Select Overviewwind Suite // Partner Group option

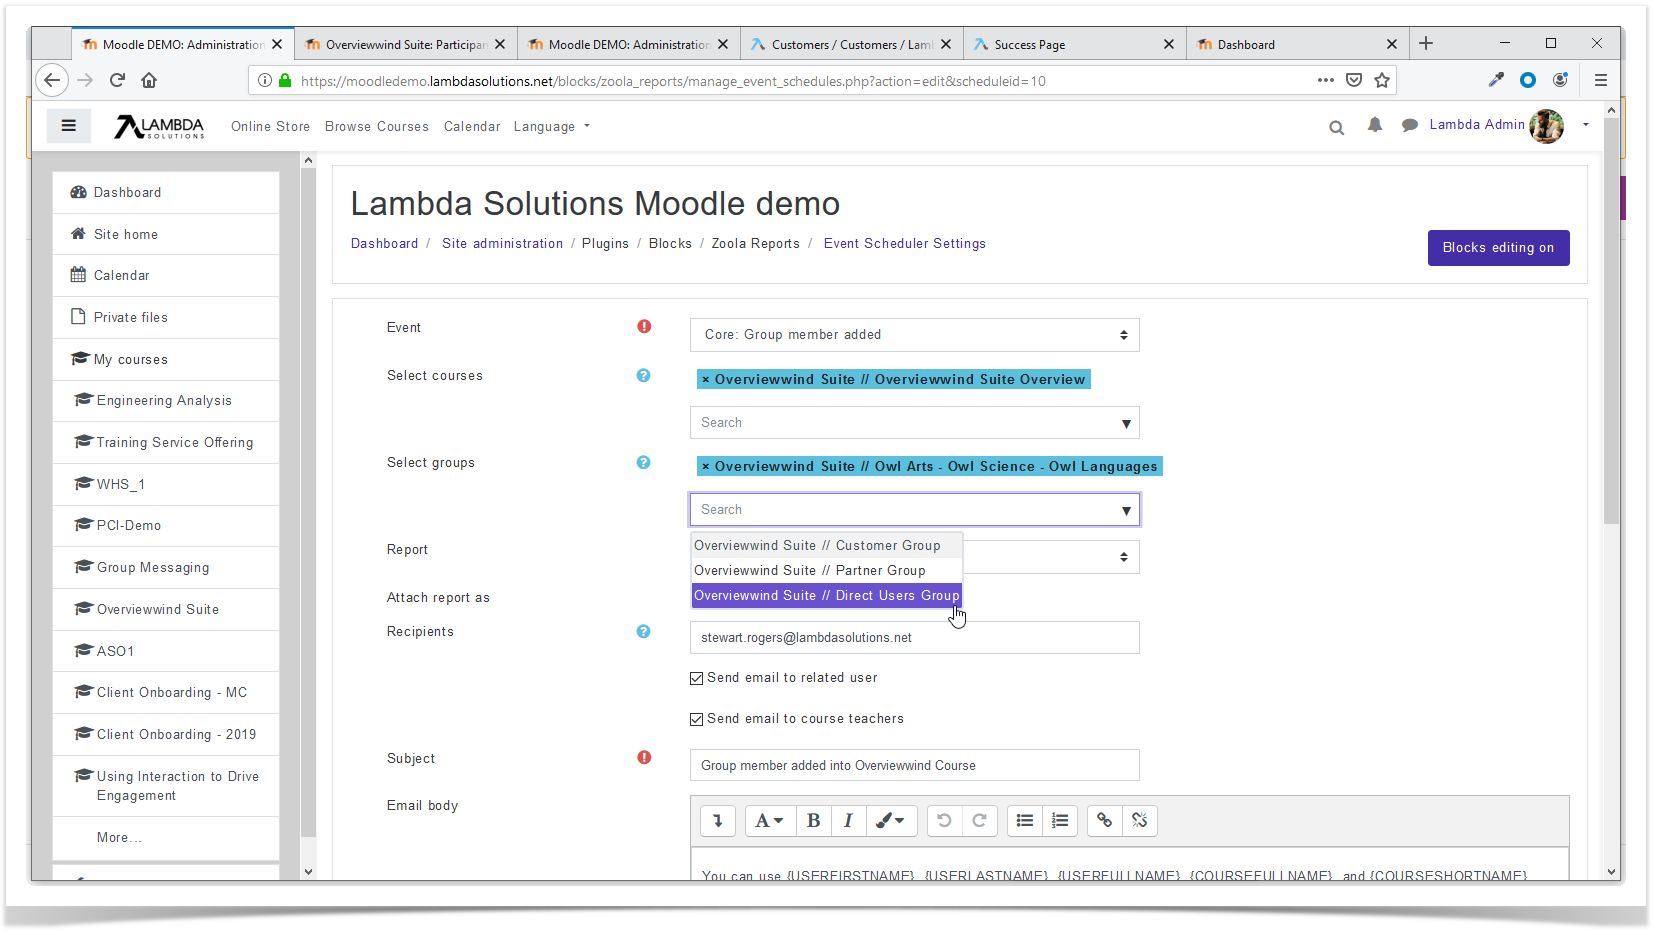point(827,570)
